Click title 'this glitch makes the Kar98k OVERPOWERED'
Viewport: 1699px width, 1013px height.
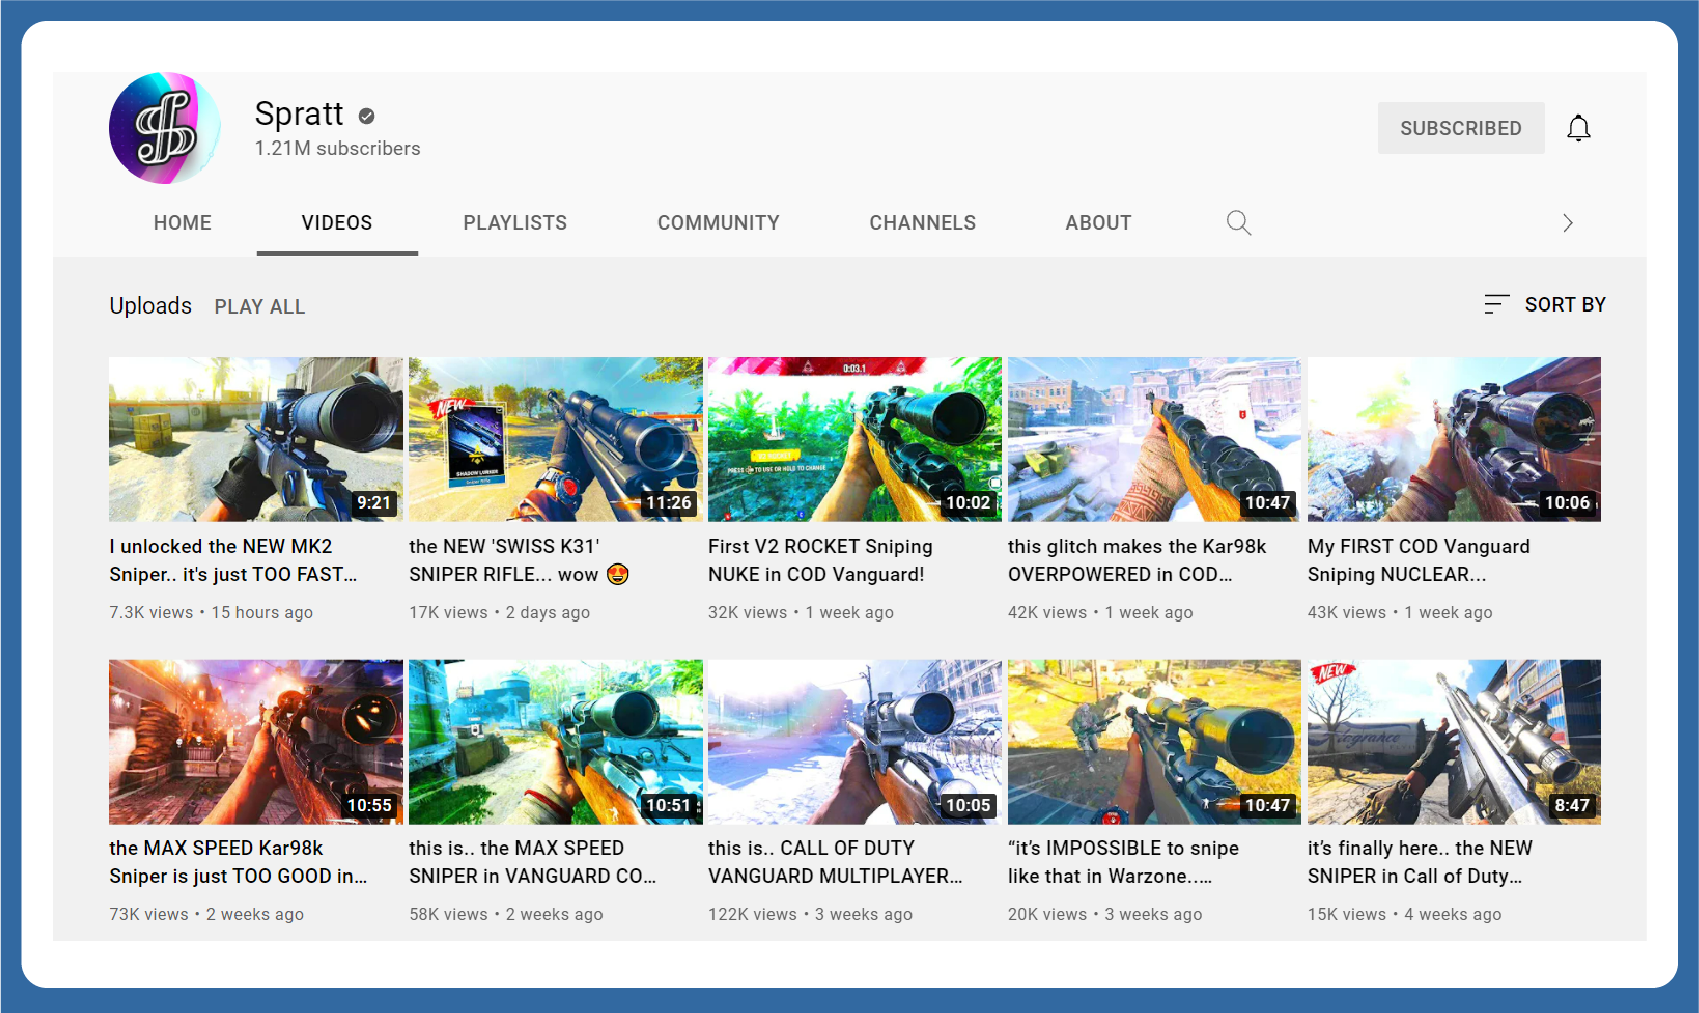1137,560
